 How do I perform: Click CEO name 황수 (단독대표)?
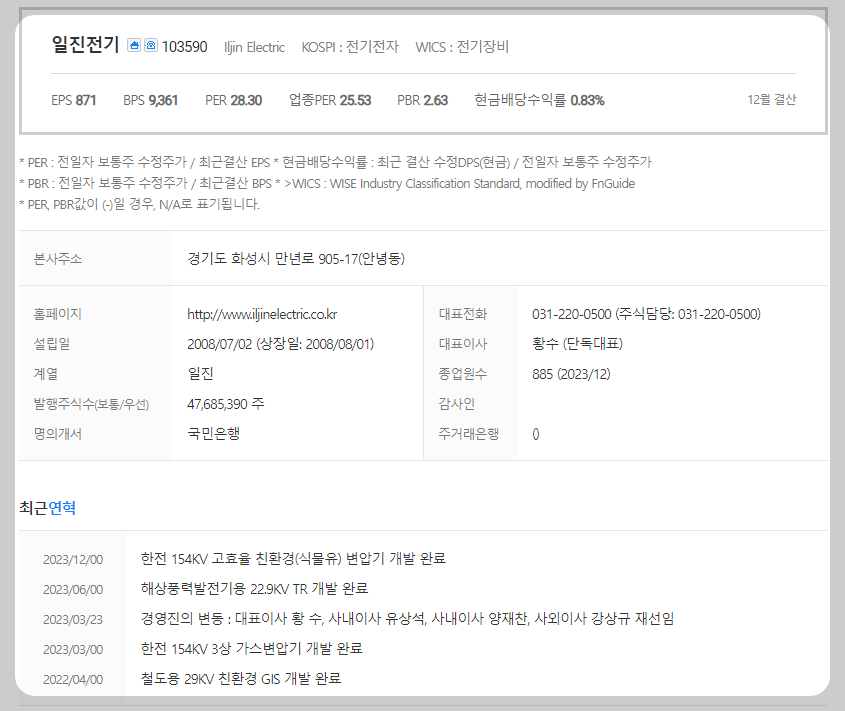577,344
